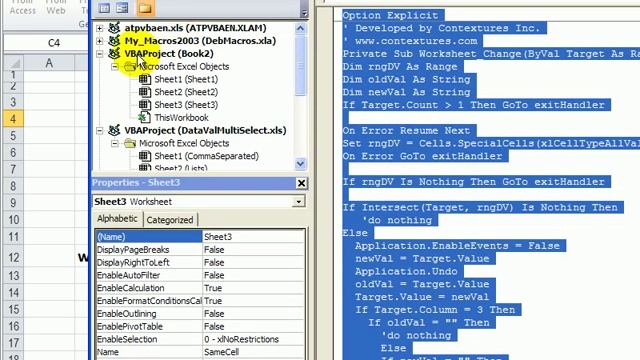
Task: Click the Application.EnableEvents = False line
Action: pyautogui.click(x=457, y=246)
